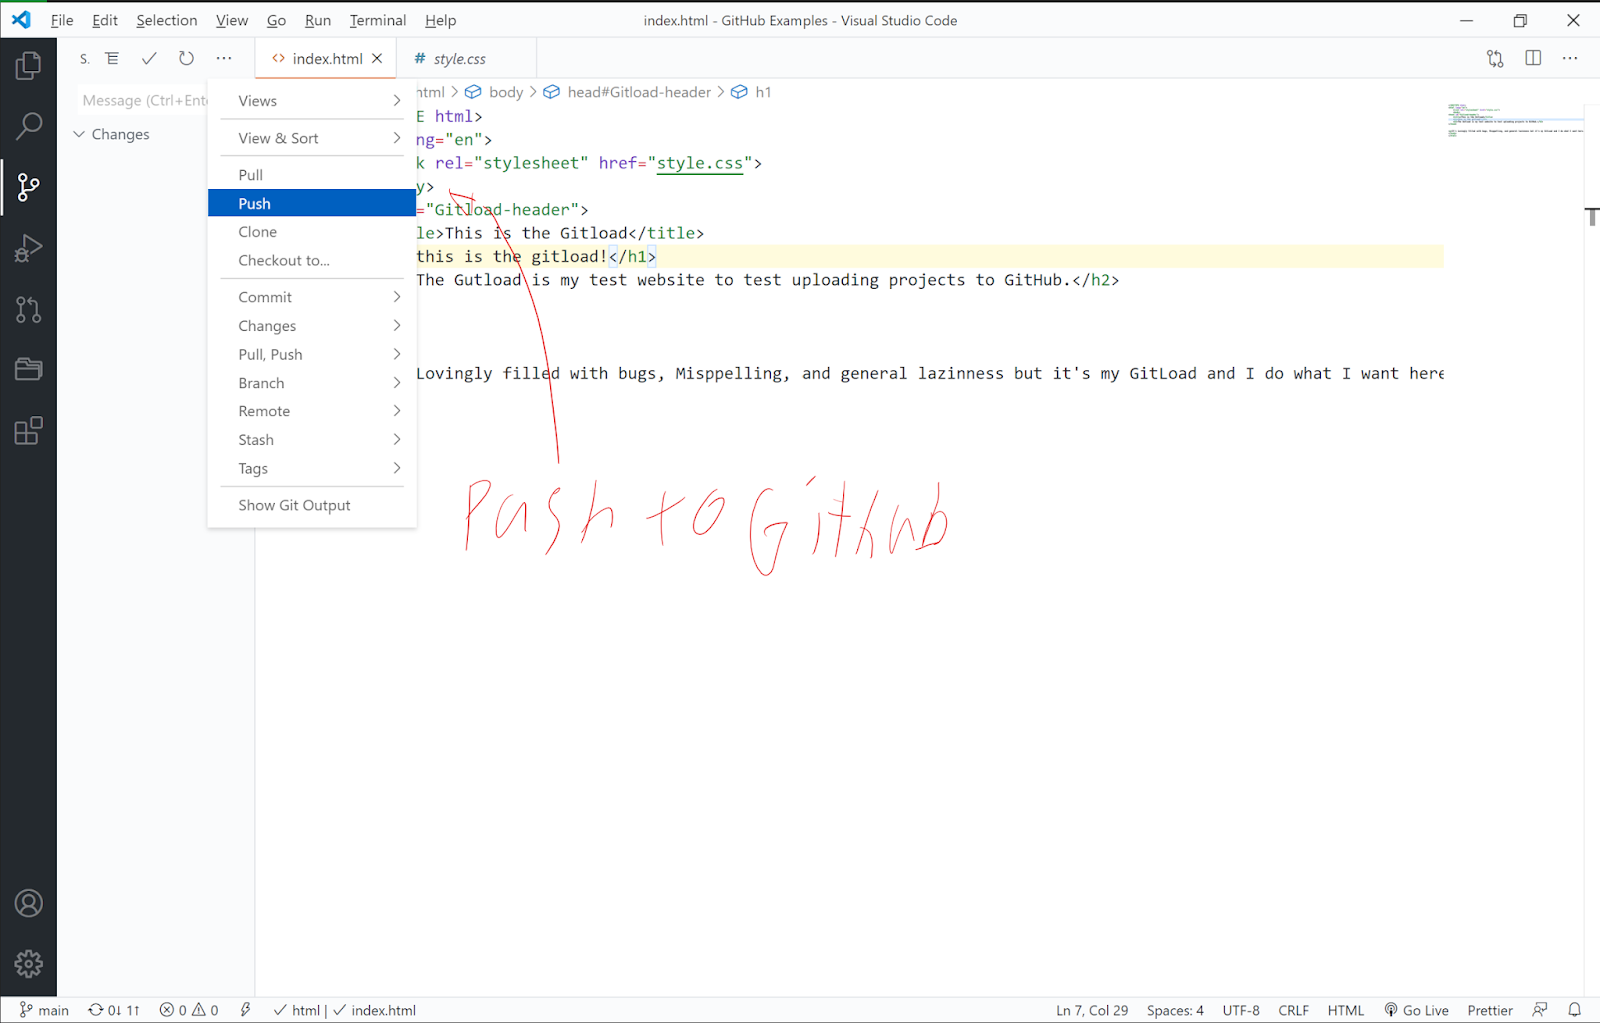The image size is (1600, 1023).
Task: Click the Visual Studio Code logo icon
Action: [x=21, y=20]
